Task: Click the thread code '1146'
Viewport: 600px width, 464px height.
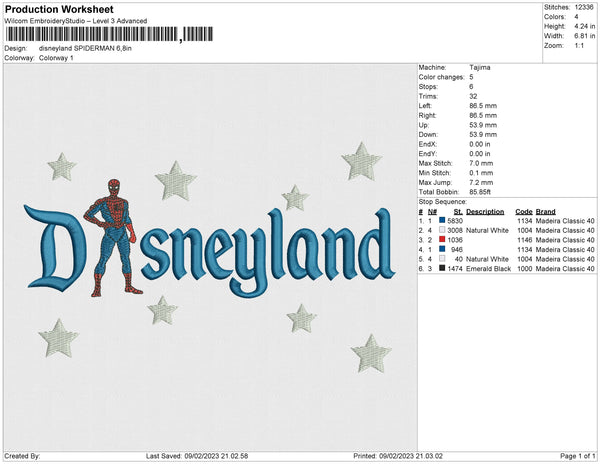Action: (x=525, y=240)
